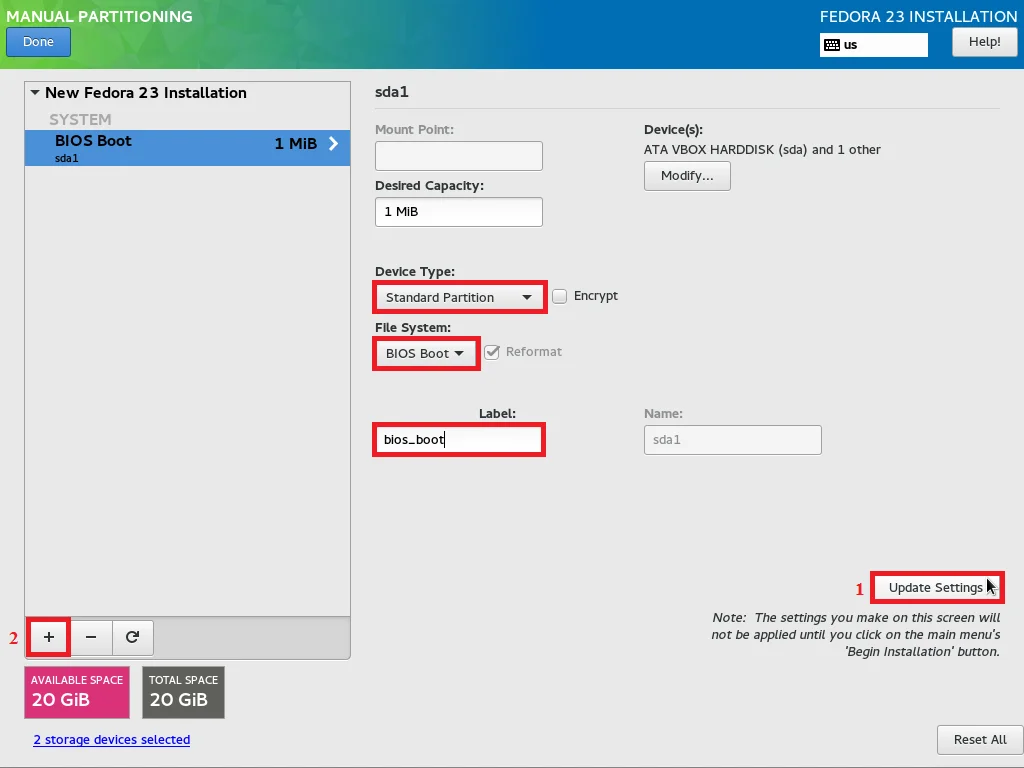Open the File System dropdown
1024x768 pixels.
(426, 353)
